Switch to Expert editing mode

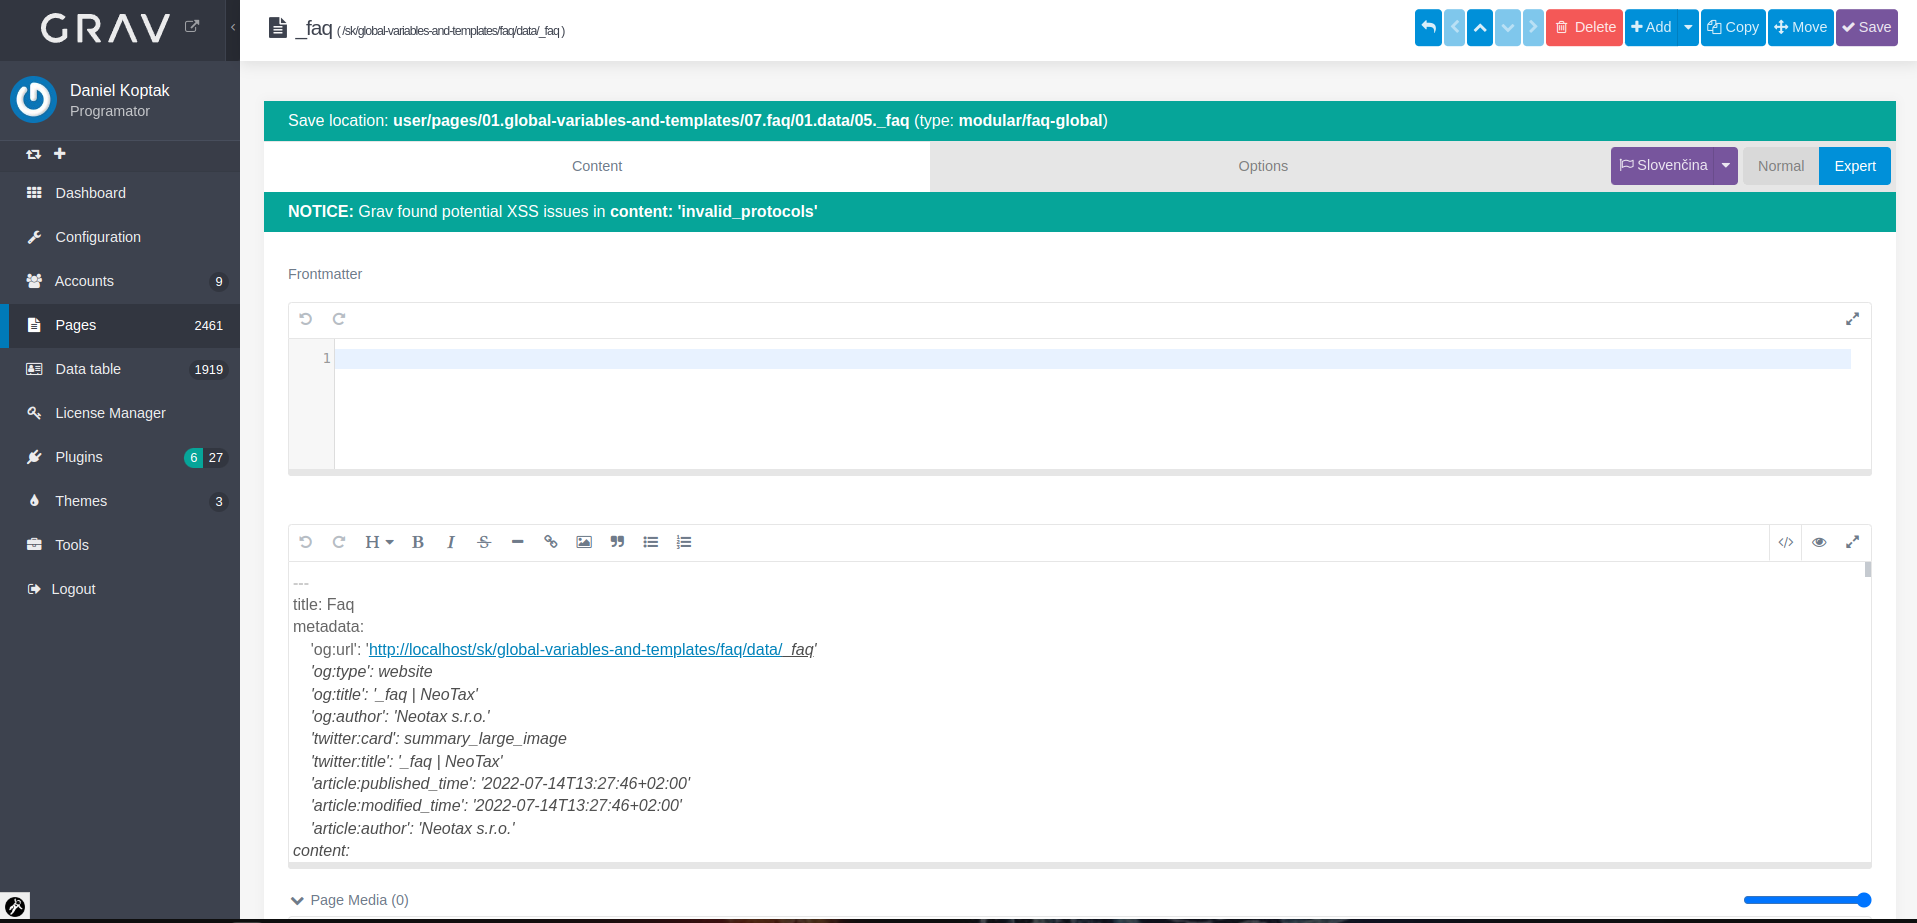tap(1855, 166)
